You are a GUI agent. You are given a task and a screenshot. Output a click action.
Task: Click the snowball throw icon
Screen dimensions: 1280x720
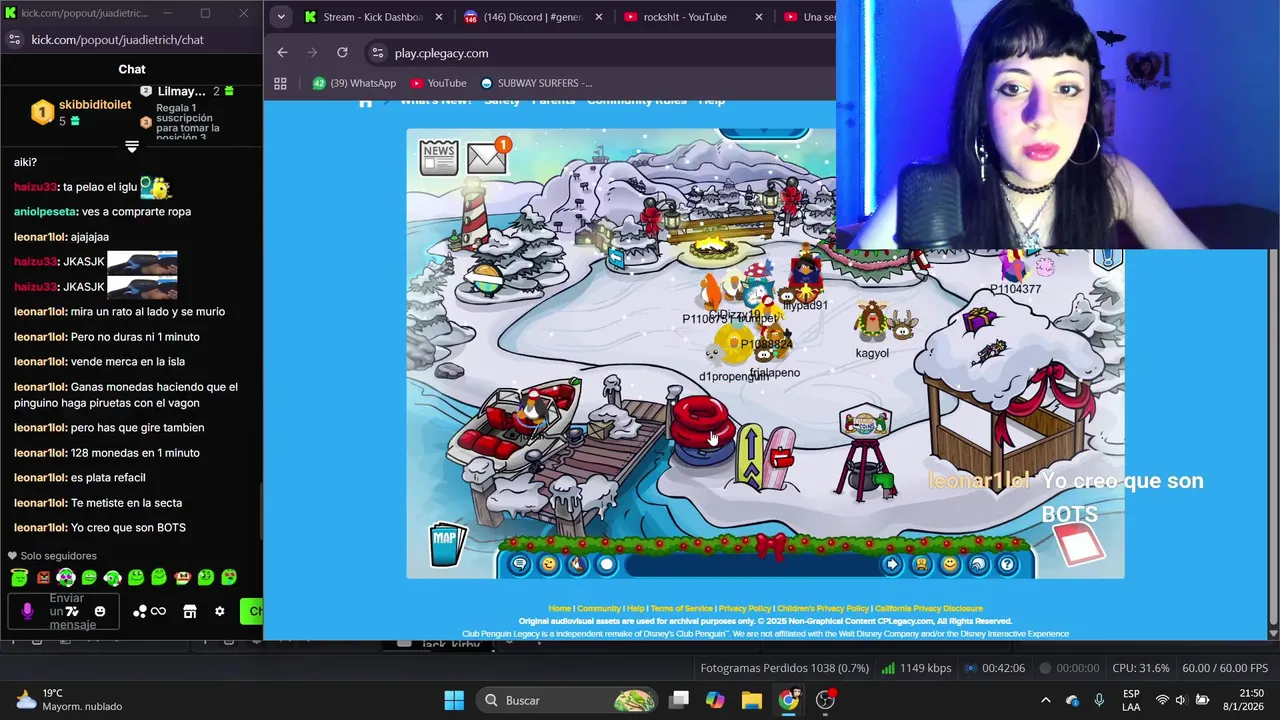(x=606, y=564)
